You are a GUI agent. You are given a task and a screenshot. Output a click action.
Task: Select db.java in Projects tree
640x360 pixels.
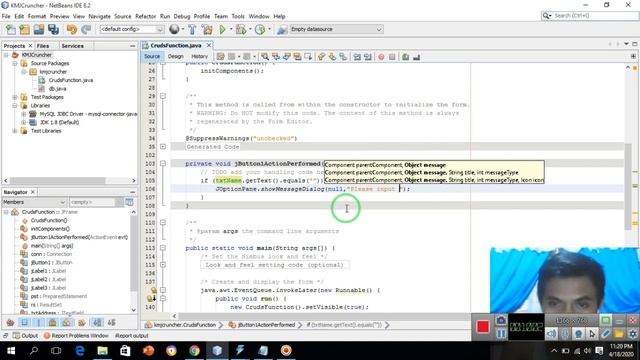58,89
